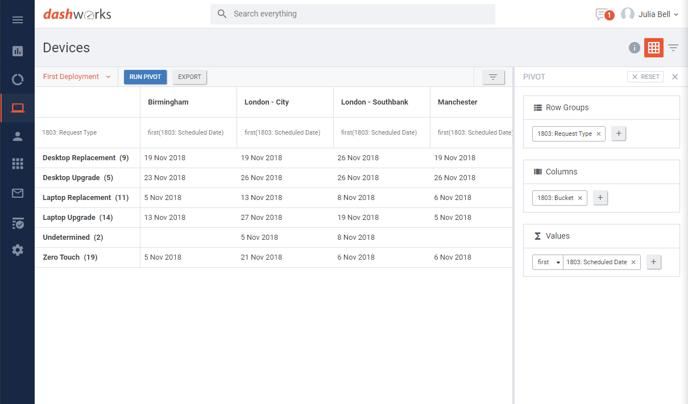Click the RUN PIVOT button
688x404 pixels.
click(145, 77)
